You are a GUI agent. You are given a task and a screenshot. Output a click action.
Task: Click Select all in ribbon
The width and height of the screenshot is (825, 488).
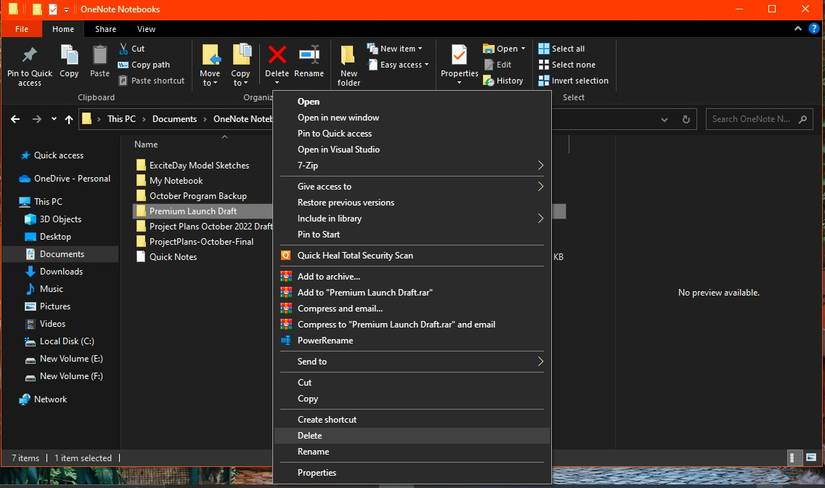[560, 49]
